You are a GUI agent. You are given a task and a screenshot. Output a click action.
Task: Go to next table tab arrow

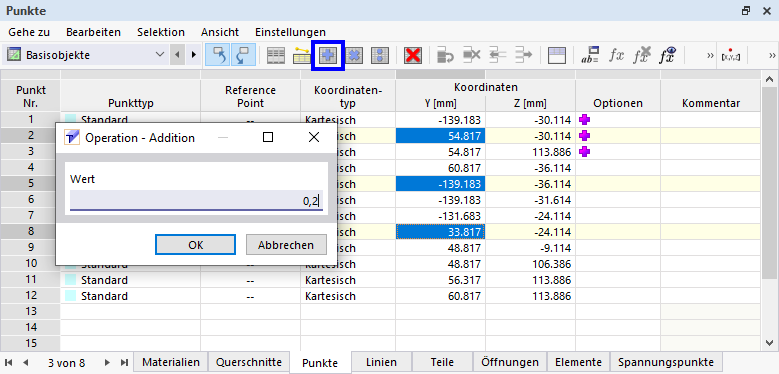107,363
